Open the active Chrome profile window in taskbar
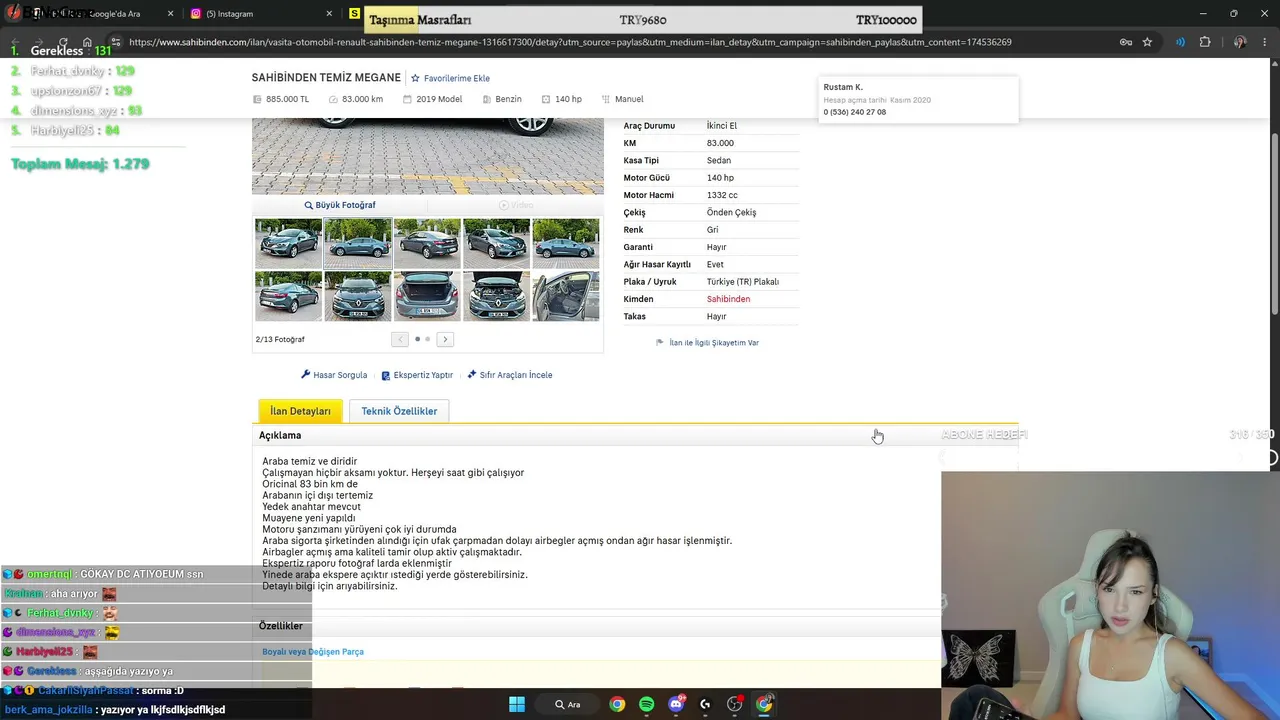The width and height of the screenshot is (1280, 720). 764,704
